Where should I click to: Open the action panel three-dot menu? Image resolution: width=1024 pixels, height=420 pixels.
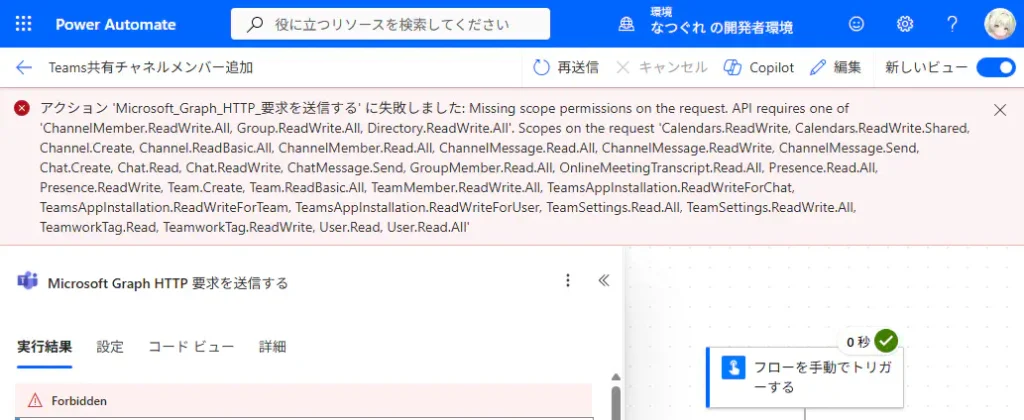click(568, 281)
